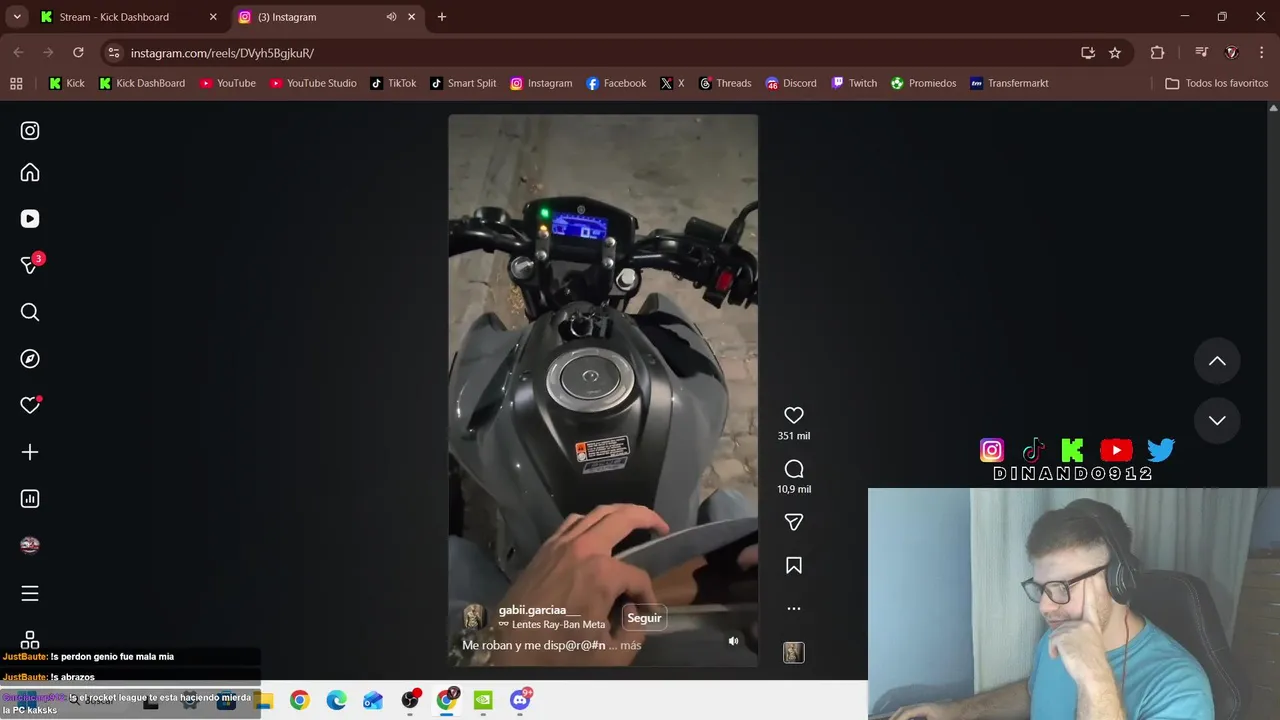Share the reel via paper plane icon
This screenshot has width=1280, height=720.
794,522
